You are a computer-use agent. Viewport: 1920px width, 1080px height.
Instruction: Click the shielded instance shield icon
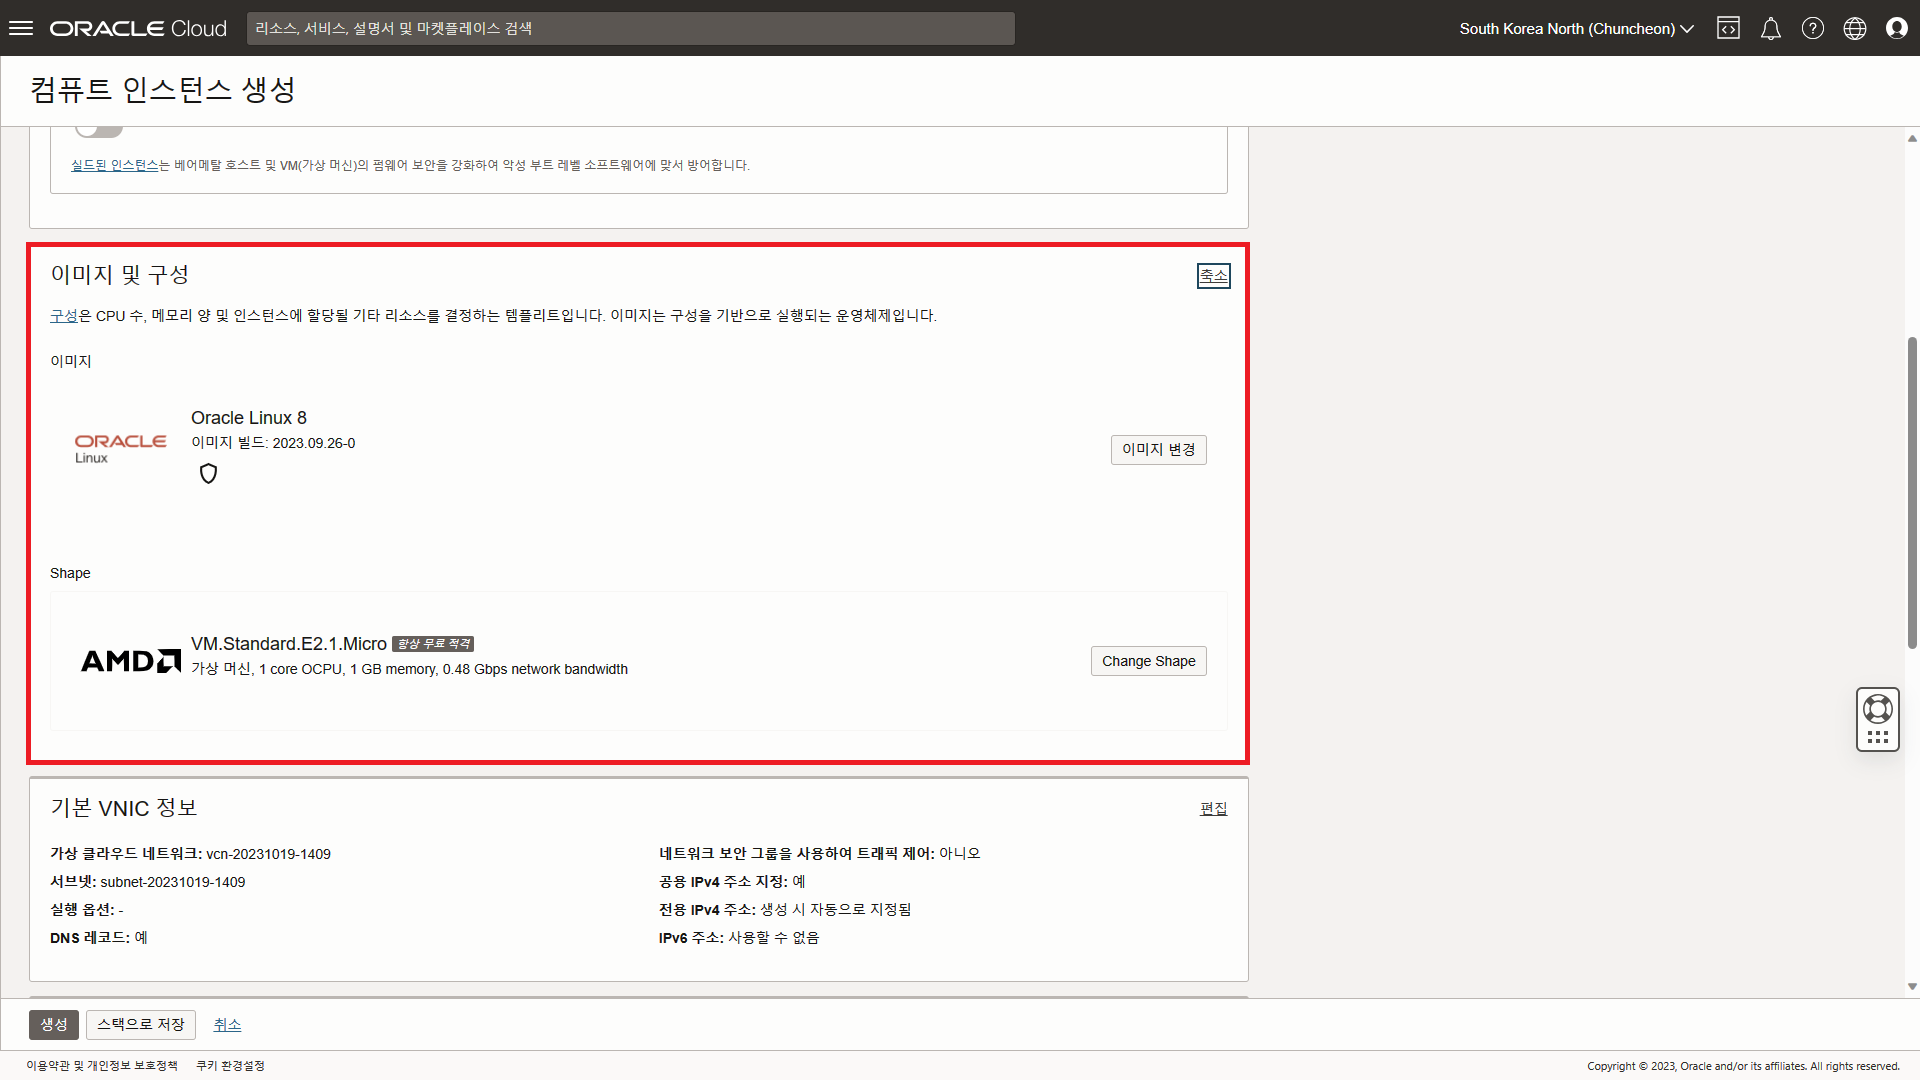coord(208,474)
